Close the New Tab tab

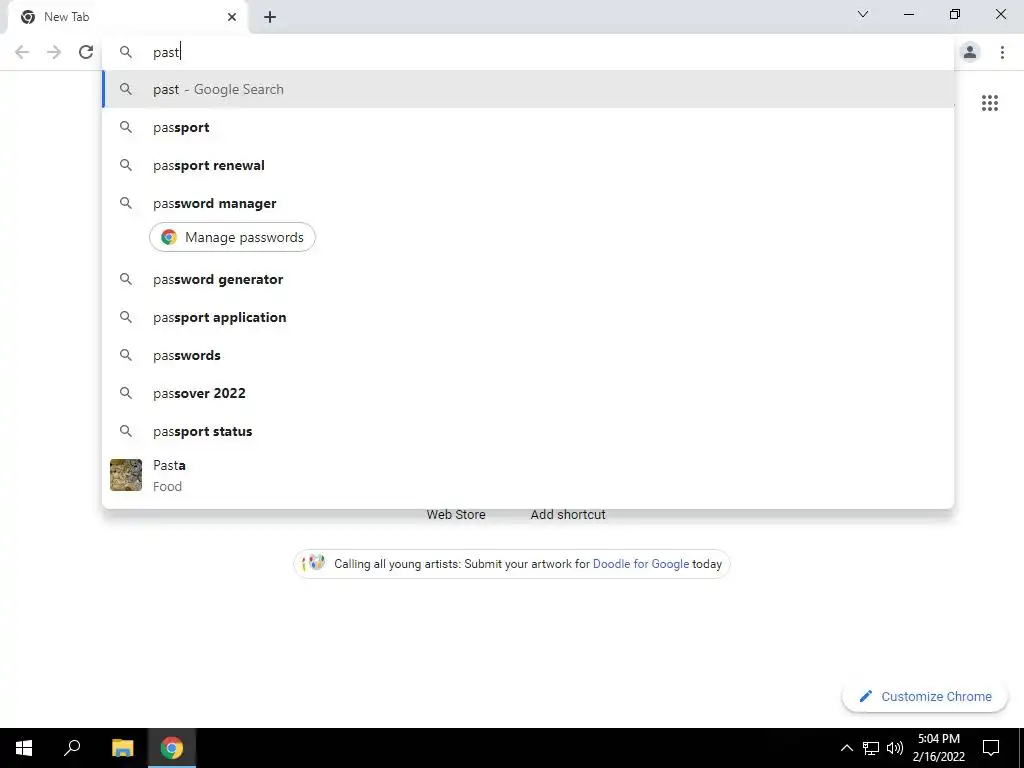(232, 17)
